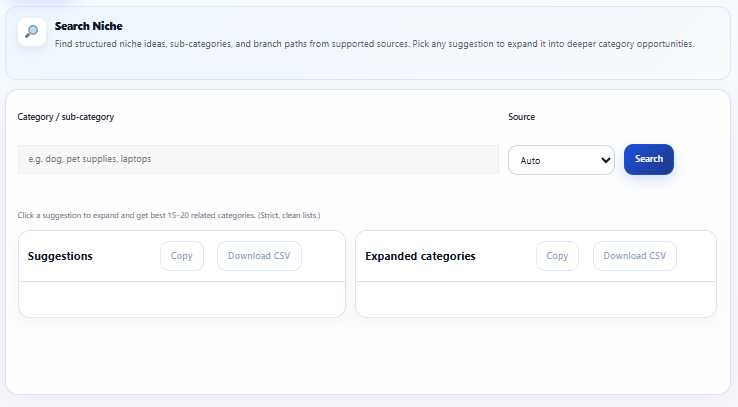Download the Suggestions list as CSV

(259, 256)
